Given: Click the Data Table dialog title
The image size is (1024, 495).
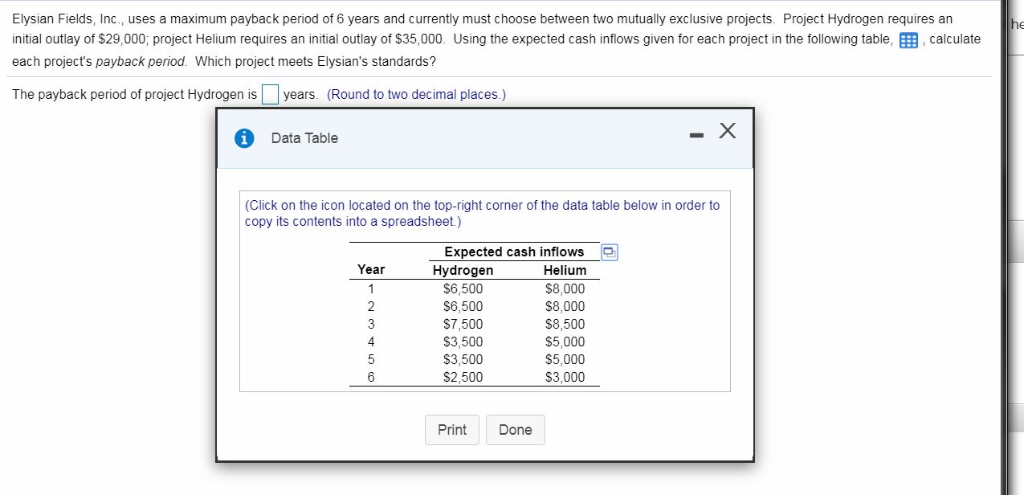Looking at the screenshot, I should click(x=304, y=138).
